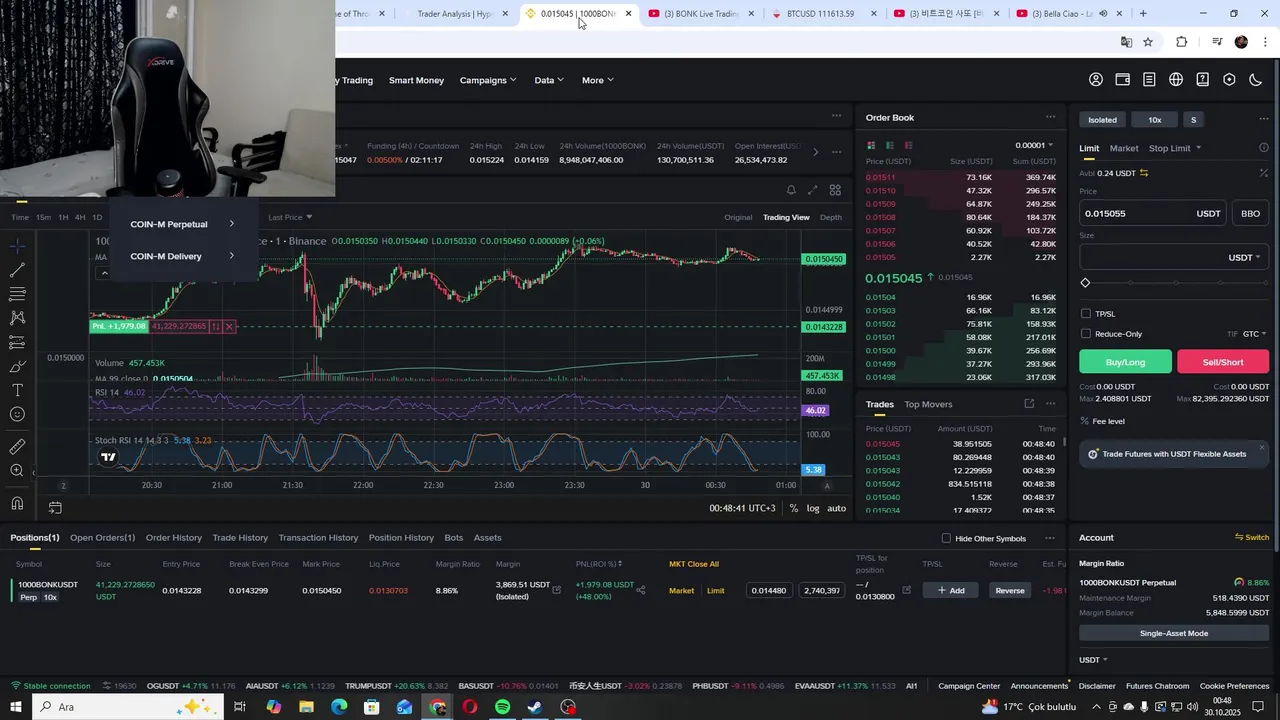Viewport: 1280px width, 720px height.
Task: Click the order size slider handle
Action: [x=1086, y=283]
